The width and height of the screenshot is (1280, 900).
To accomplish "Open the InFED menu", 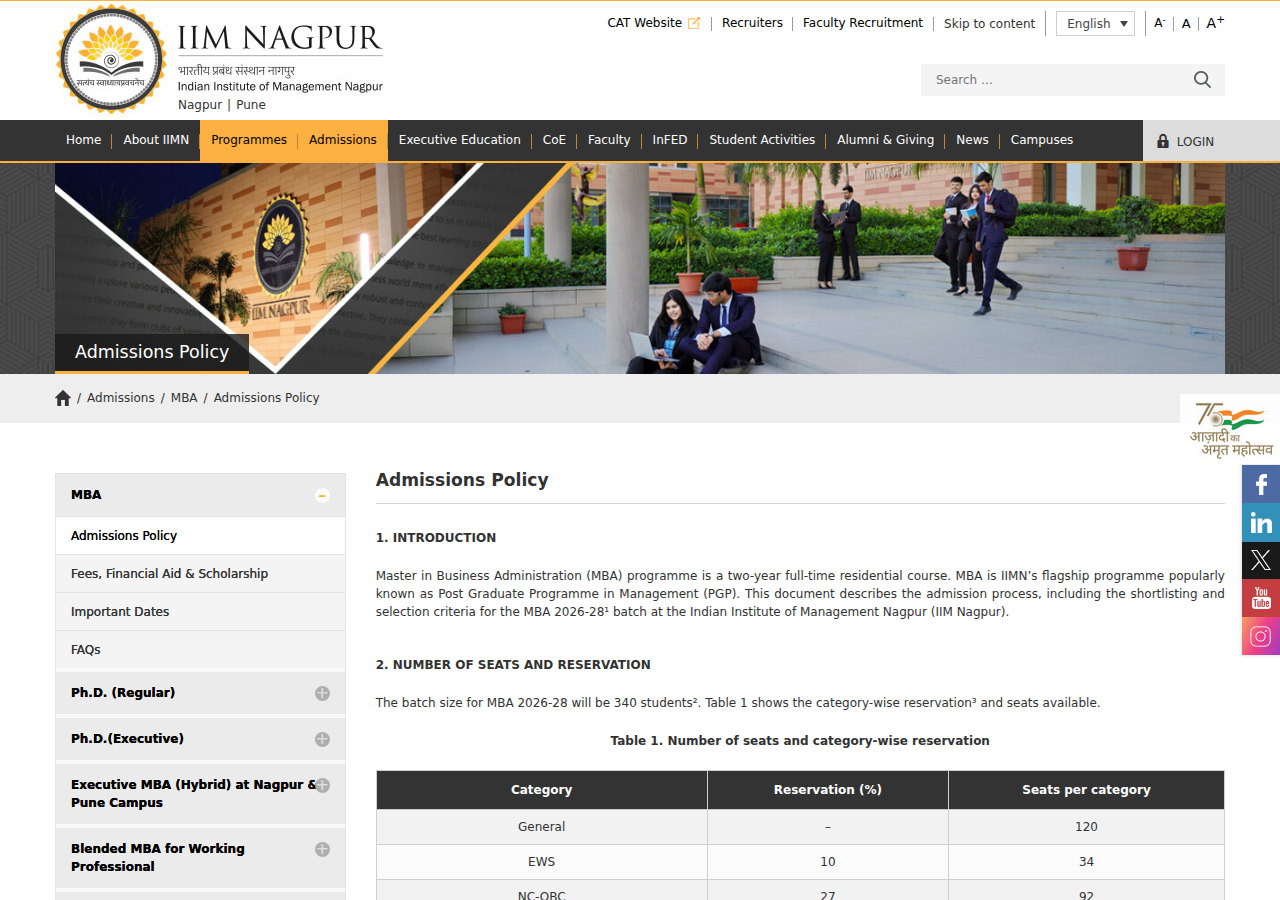I will [670, 140].
